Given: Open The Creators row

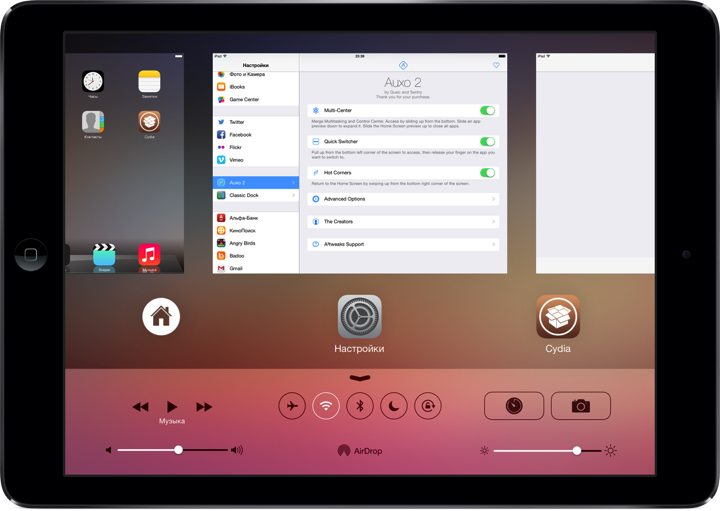Looking at the screenshot, I should click(x=403, y=222).
